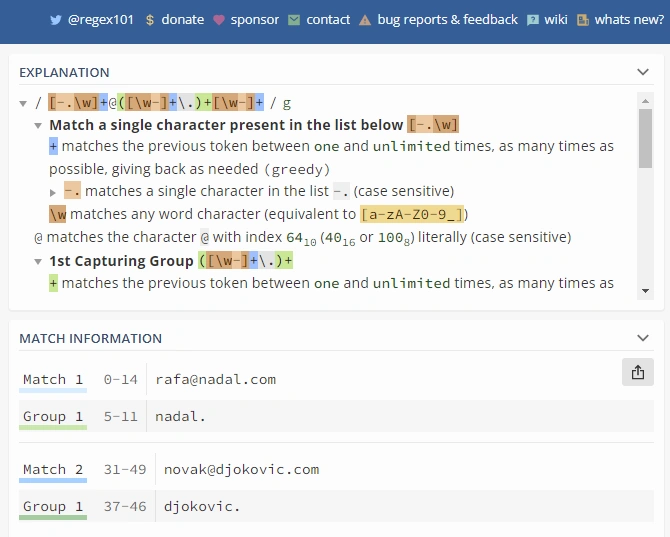Viewport: 670px width, 537px height.
Task: Expand the '-.' character list node
Action: (53, 192)
